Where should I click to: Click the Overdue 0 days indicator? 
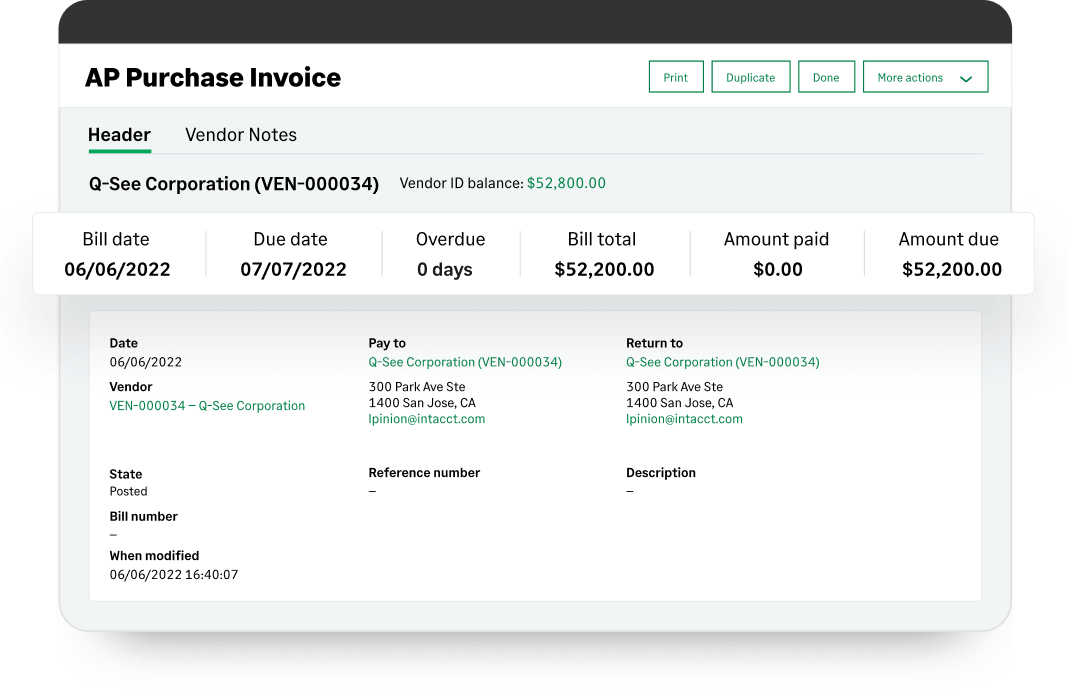coord(445,269)
